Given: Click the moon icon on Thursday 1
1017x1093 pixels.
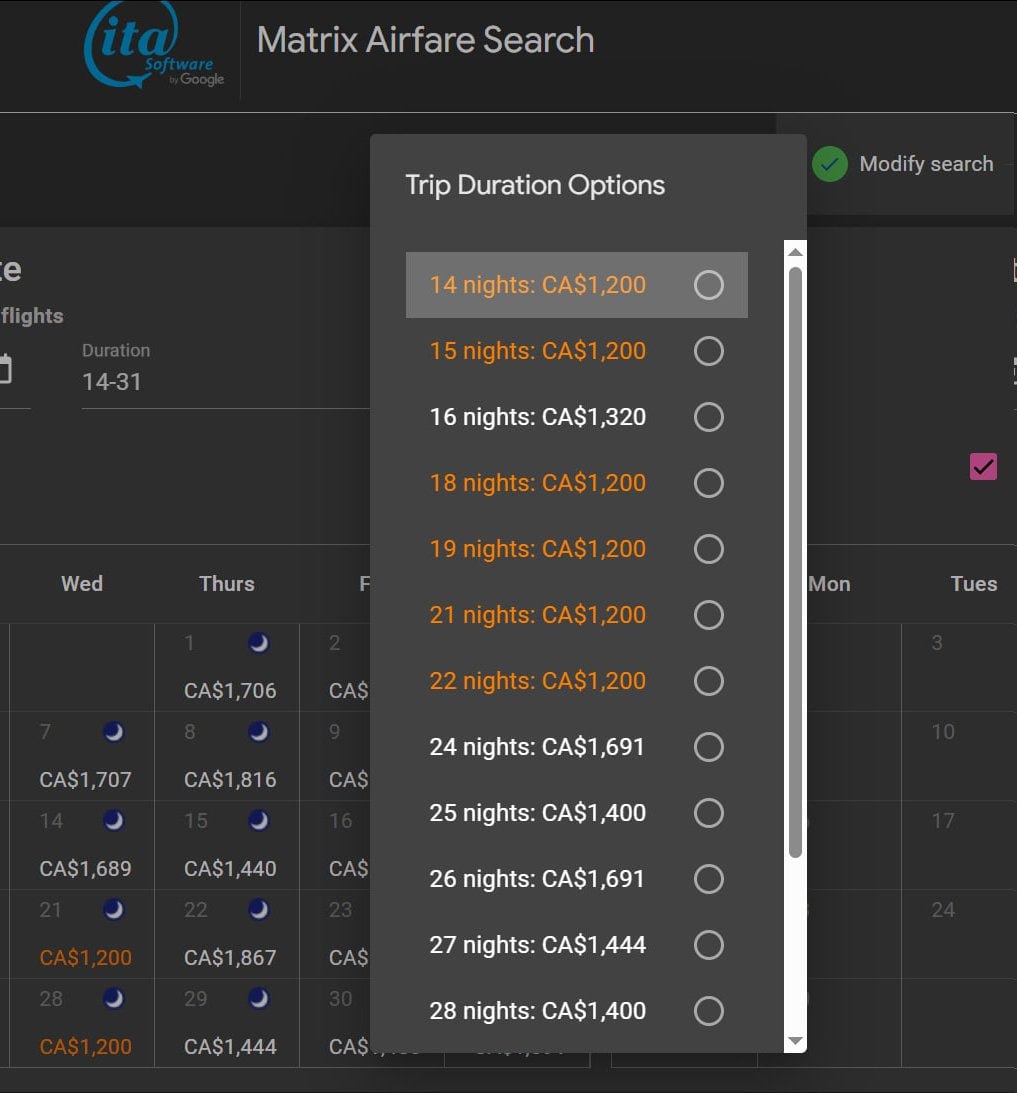Looking at the screenshot, I should pos(259,643).
